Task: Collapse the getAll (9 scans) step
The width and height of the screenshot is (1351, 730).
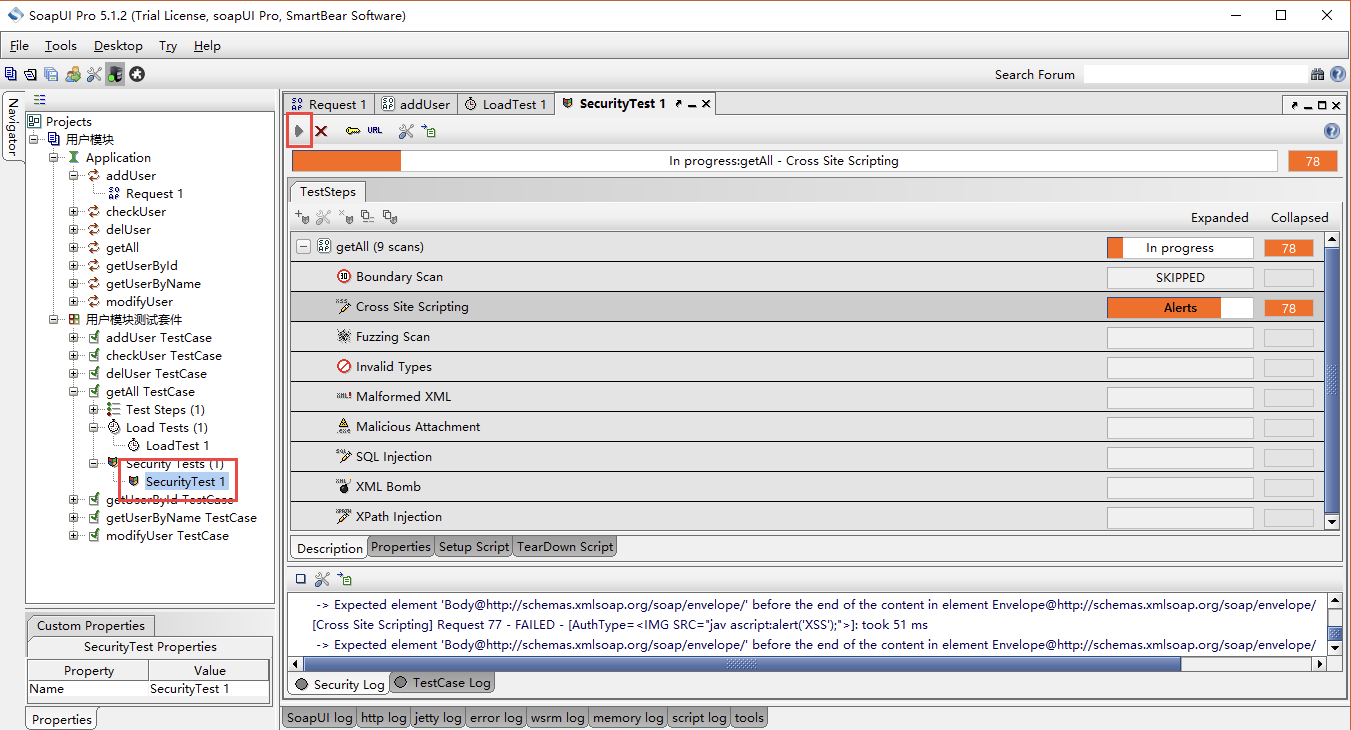Action: click(x=303, y=247)
